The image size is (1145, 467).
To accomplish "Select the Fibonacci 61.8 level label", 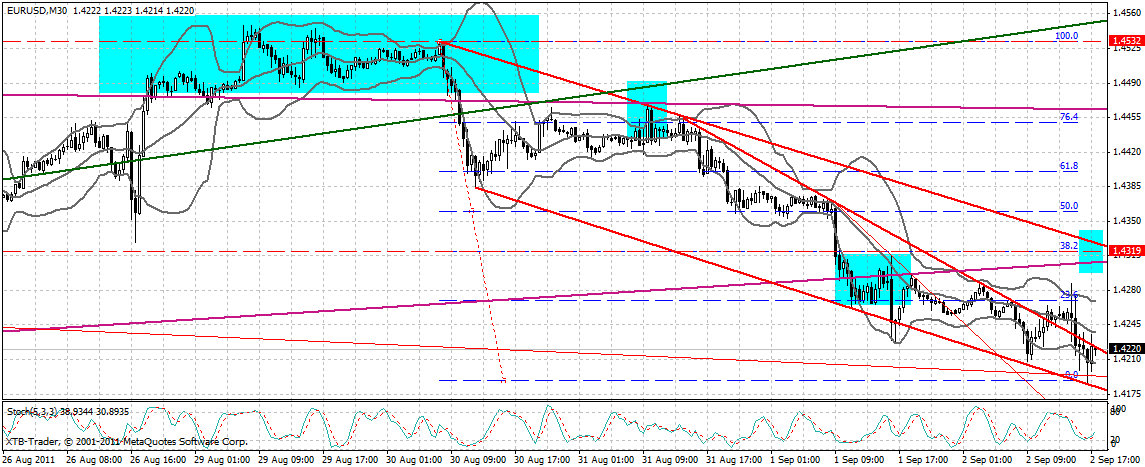I will 1069,166.
